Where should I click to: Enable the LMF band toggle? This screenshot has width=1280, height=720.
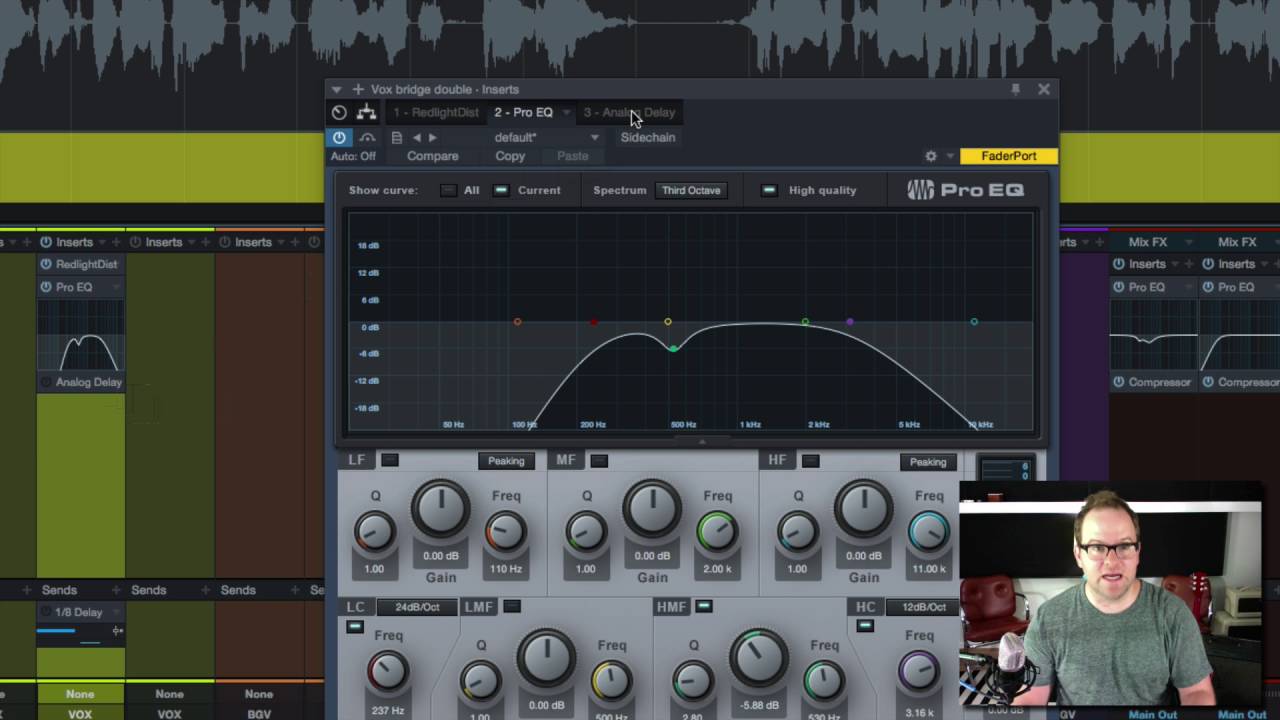(x=512, y=606)
